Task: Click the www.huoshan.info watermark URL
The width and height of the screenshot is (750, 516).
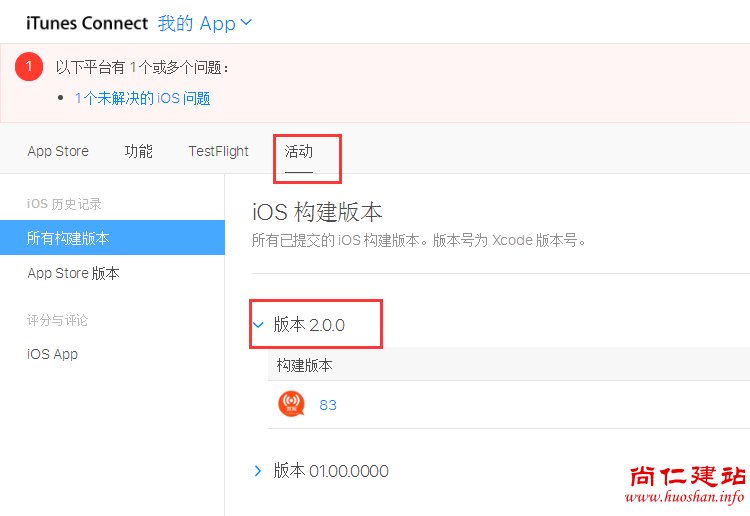Action: [x=686, y=497]
